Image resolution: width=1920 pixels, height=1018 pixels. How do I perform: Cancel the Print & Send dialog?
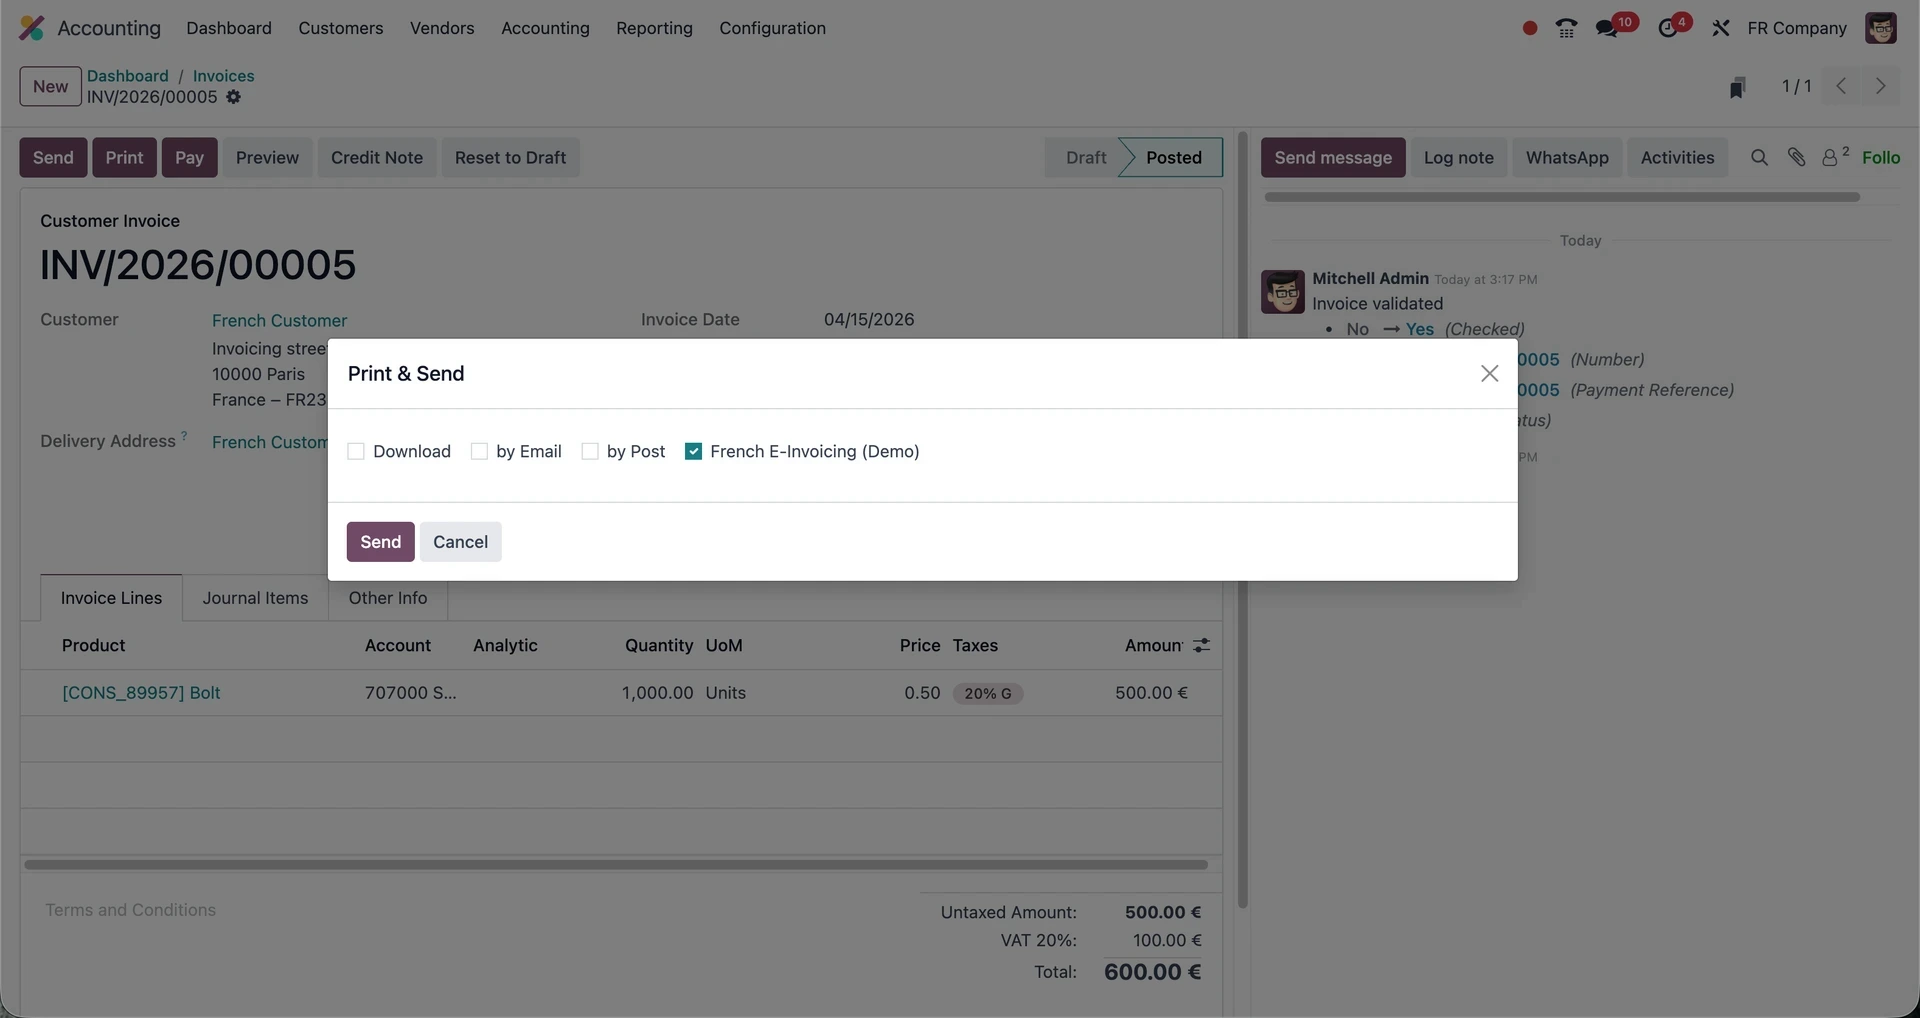[460, 541]
